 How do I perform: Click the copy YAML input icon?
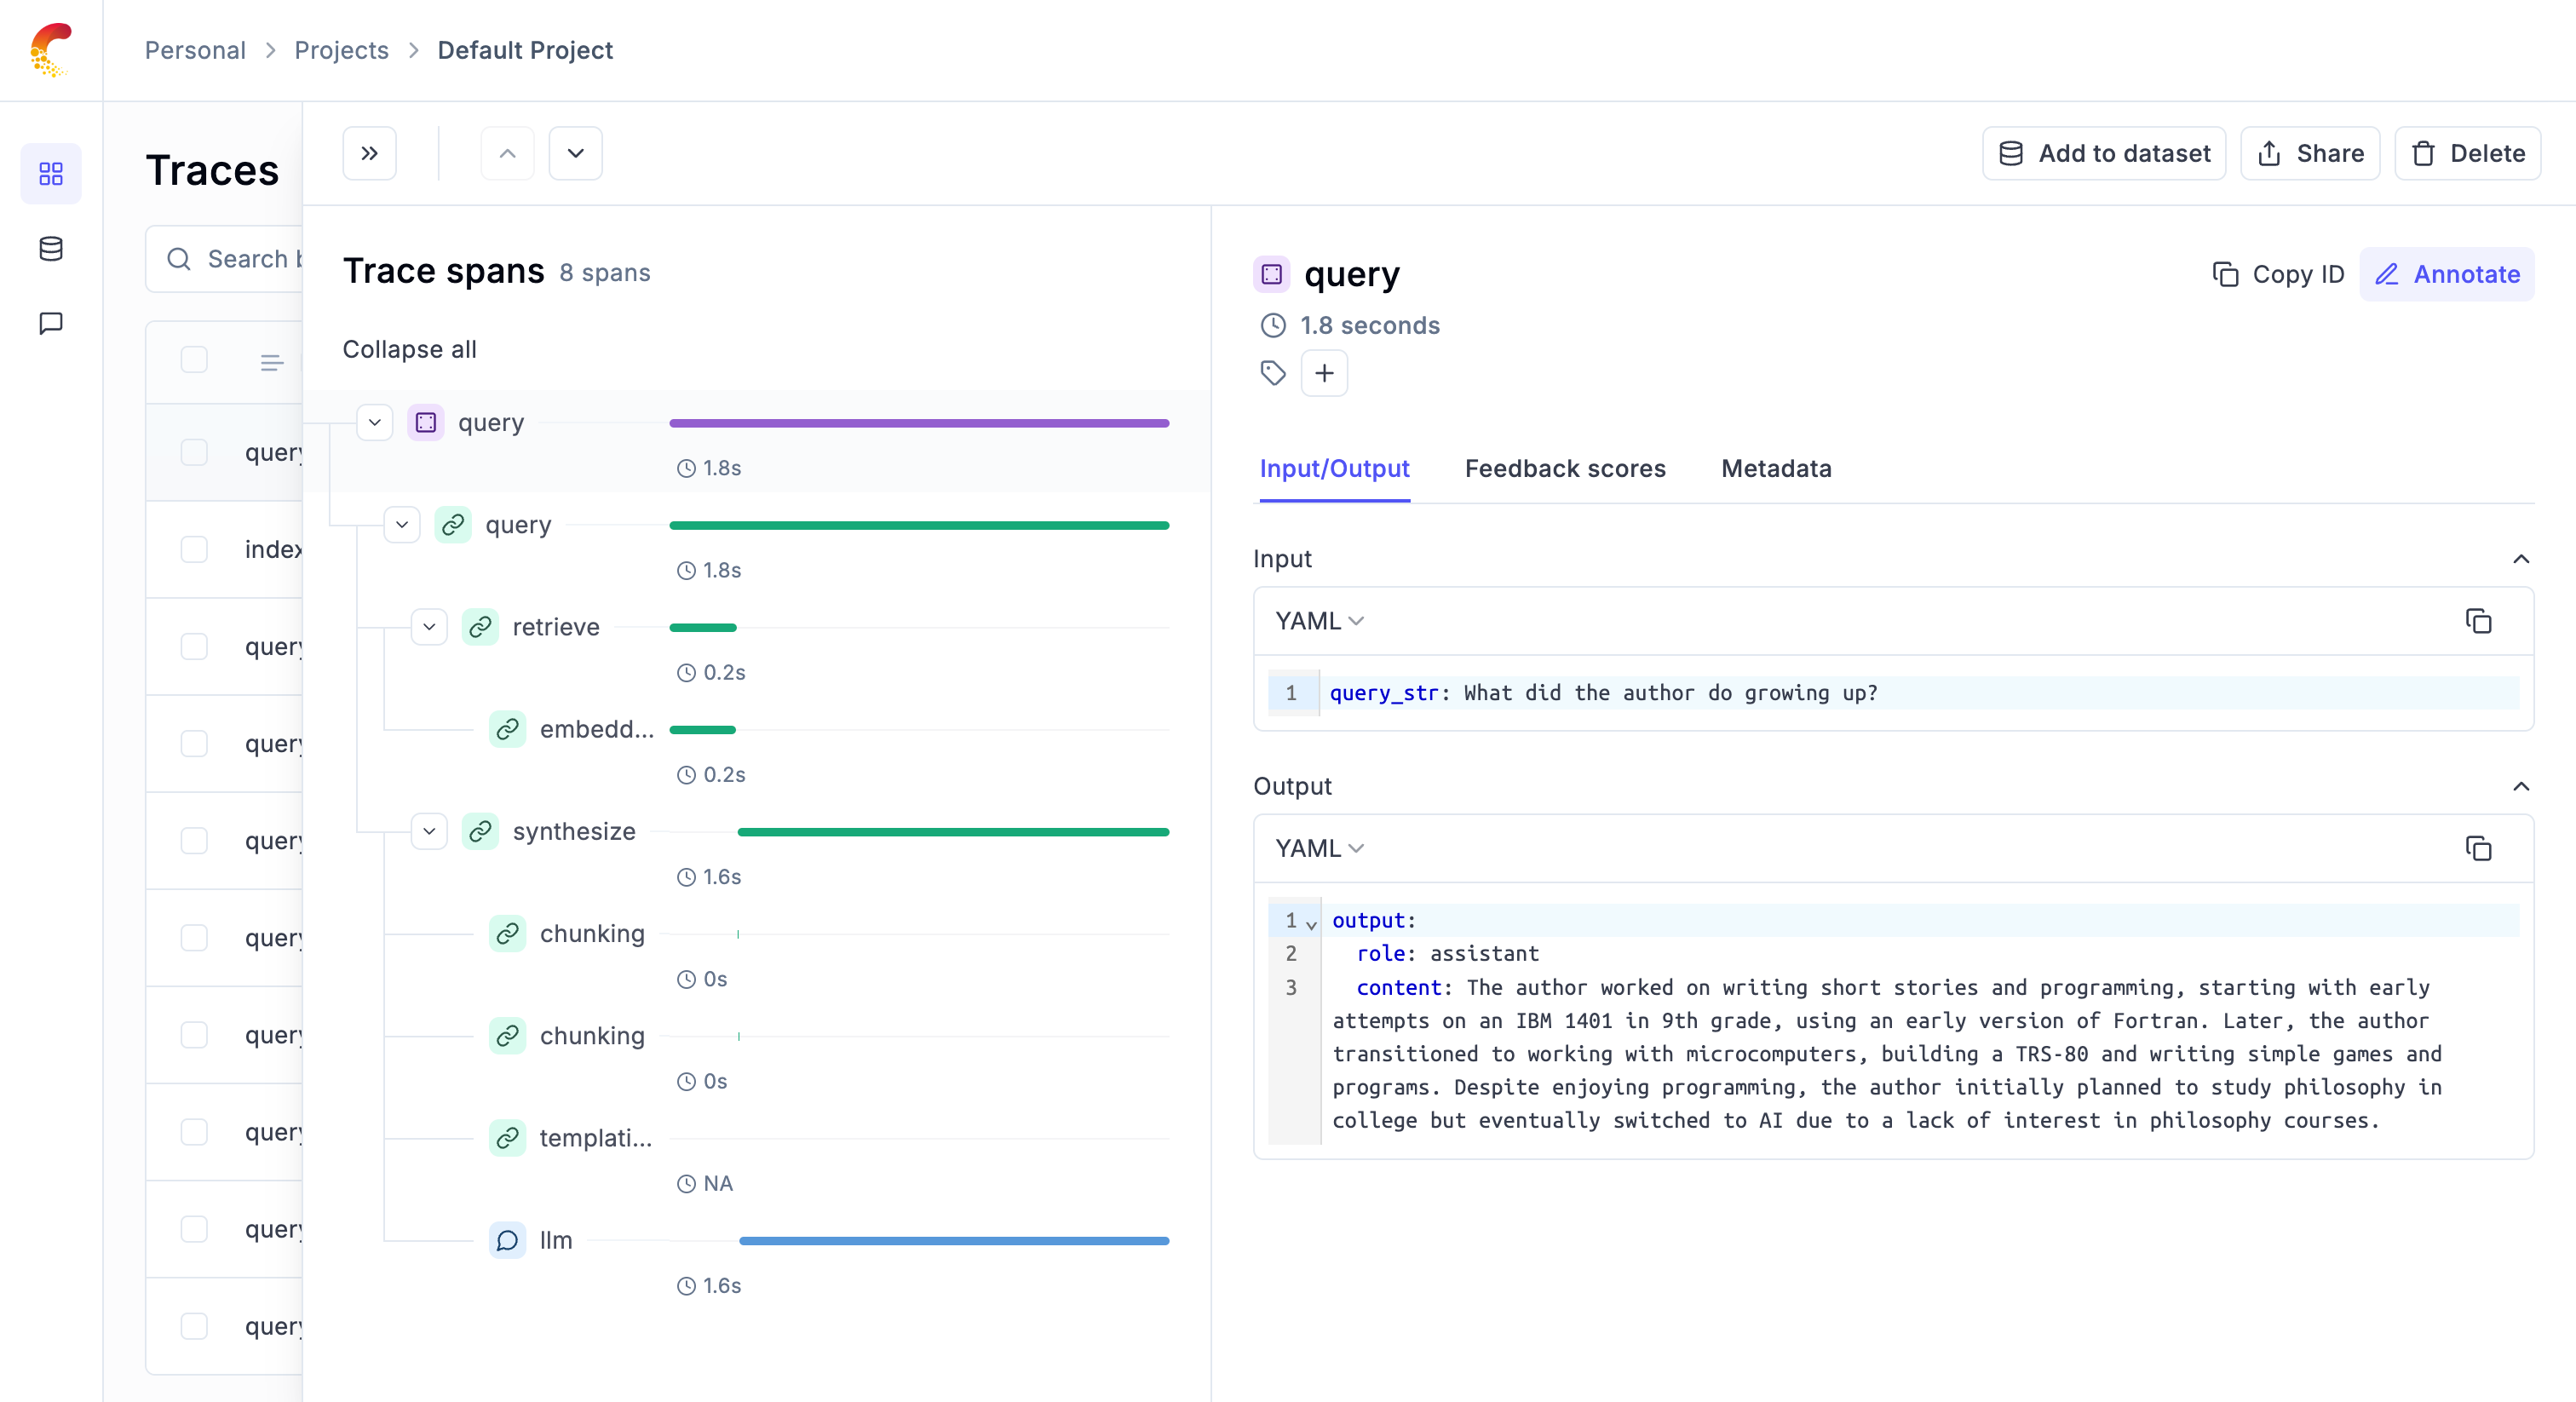coord(2479,622)
